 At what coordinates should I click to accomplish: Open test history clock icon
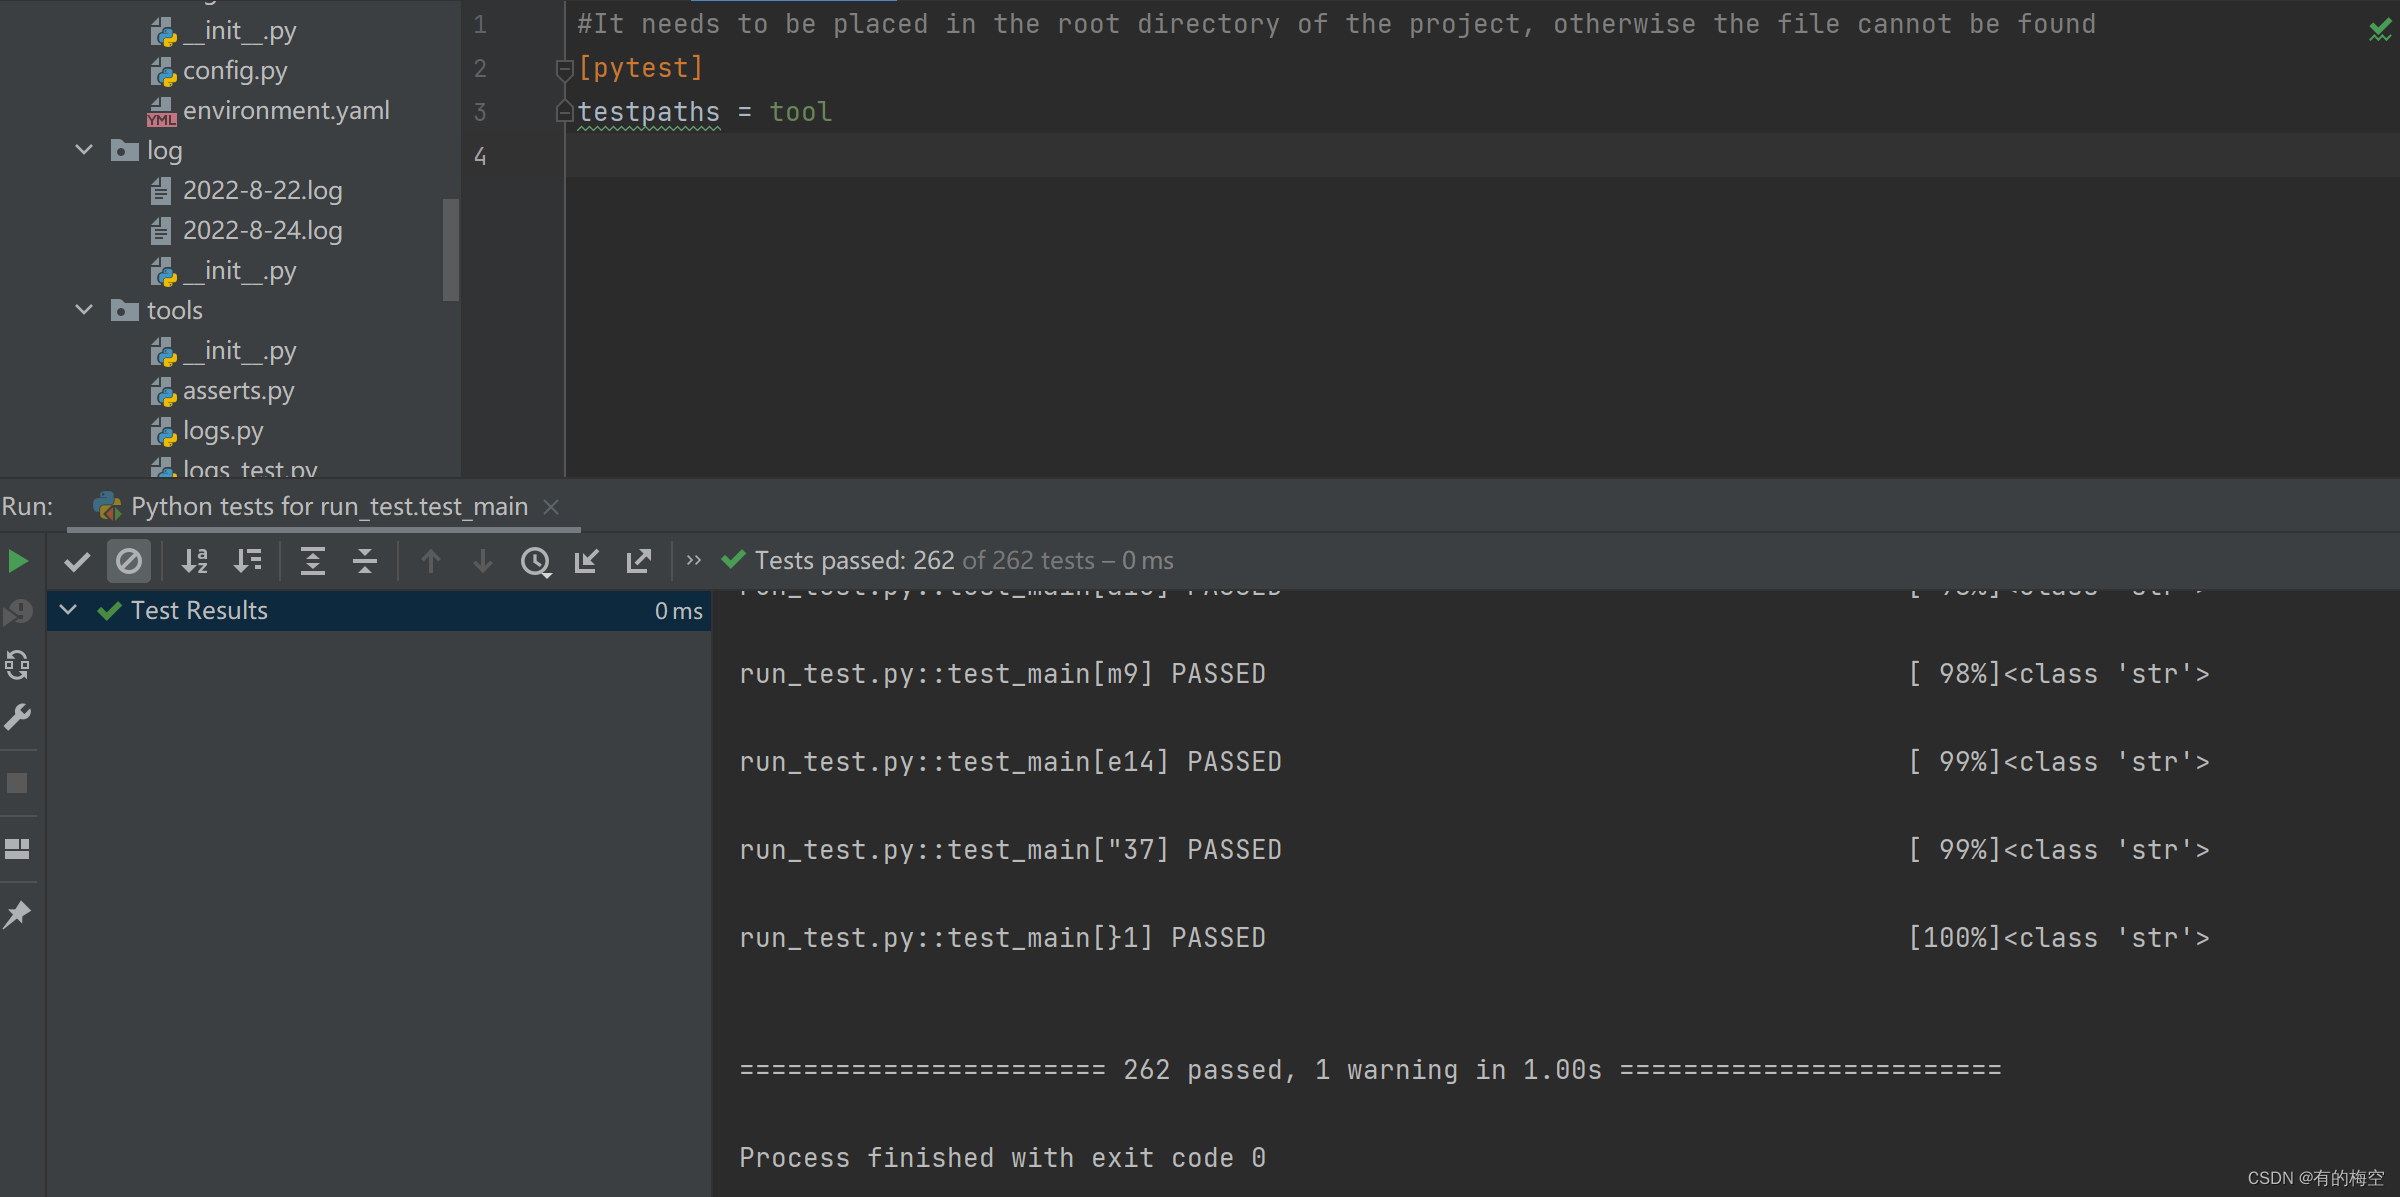click(x=535, y=561)
